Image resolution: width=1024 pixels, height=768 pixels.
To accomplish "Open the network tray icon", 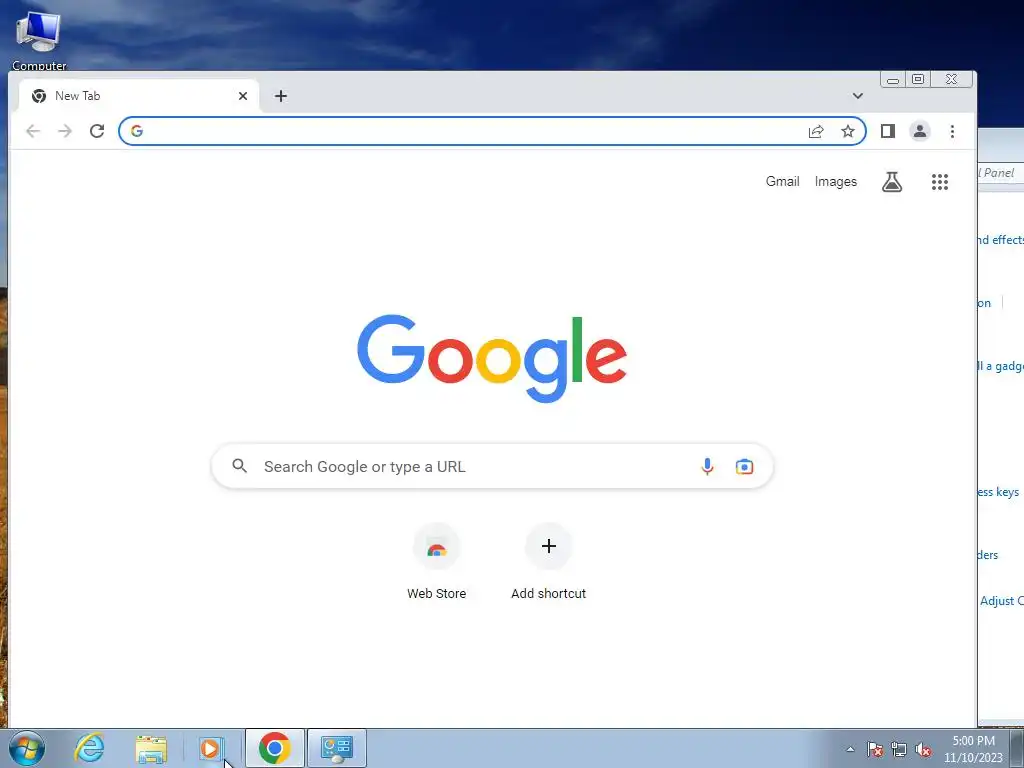I will click(899, 749).
